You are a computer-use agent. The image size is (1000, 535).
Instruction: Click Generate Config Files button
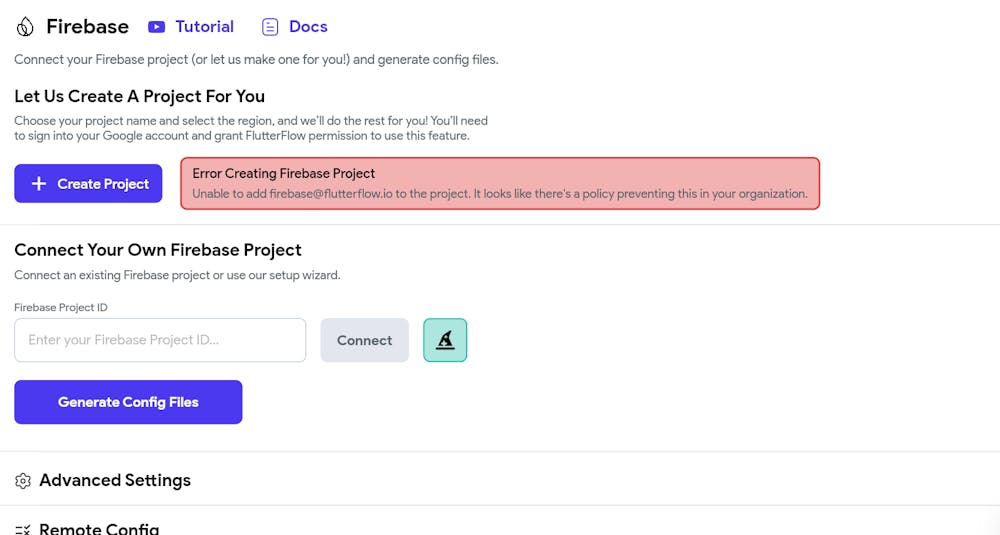click(x=128, y=402)
